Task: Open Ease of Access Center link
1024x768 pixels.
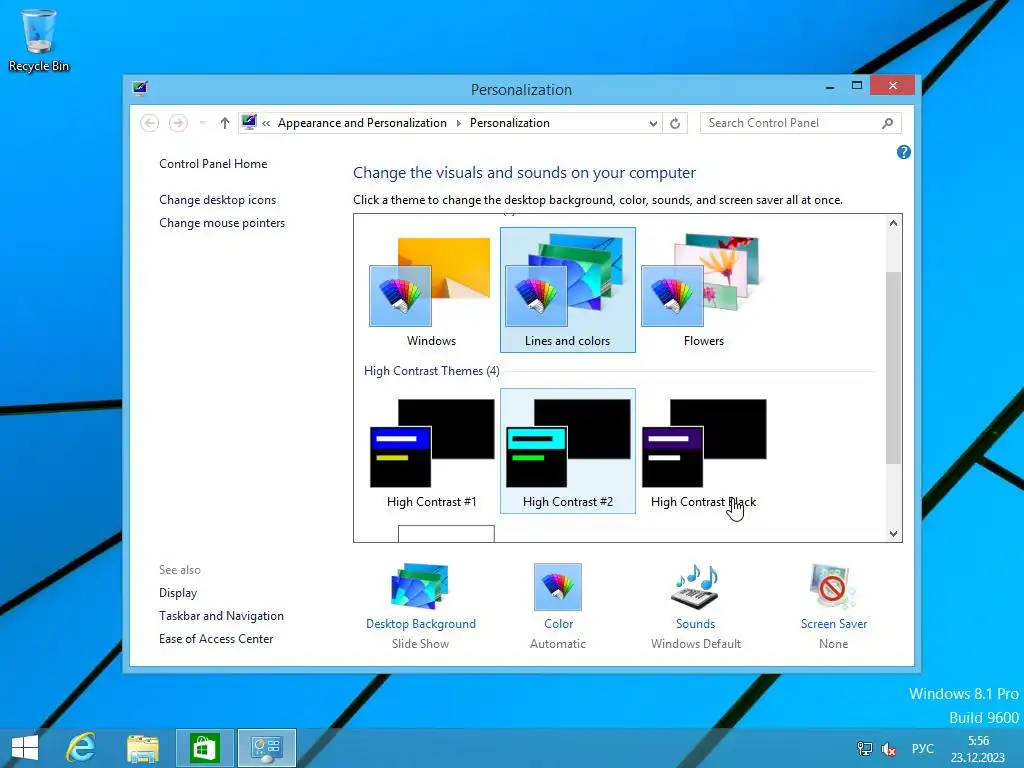Action: [x=216, y=639]
